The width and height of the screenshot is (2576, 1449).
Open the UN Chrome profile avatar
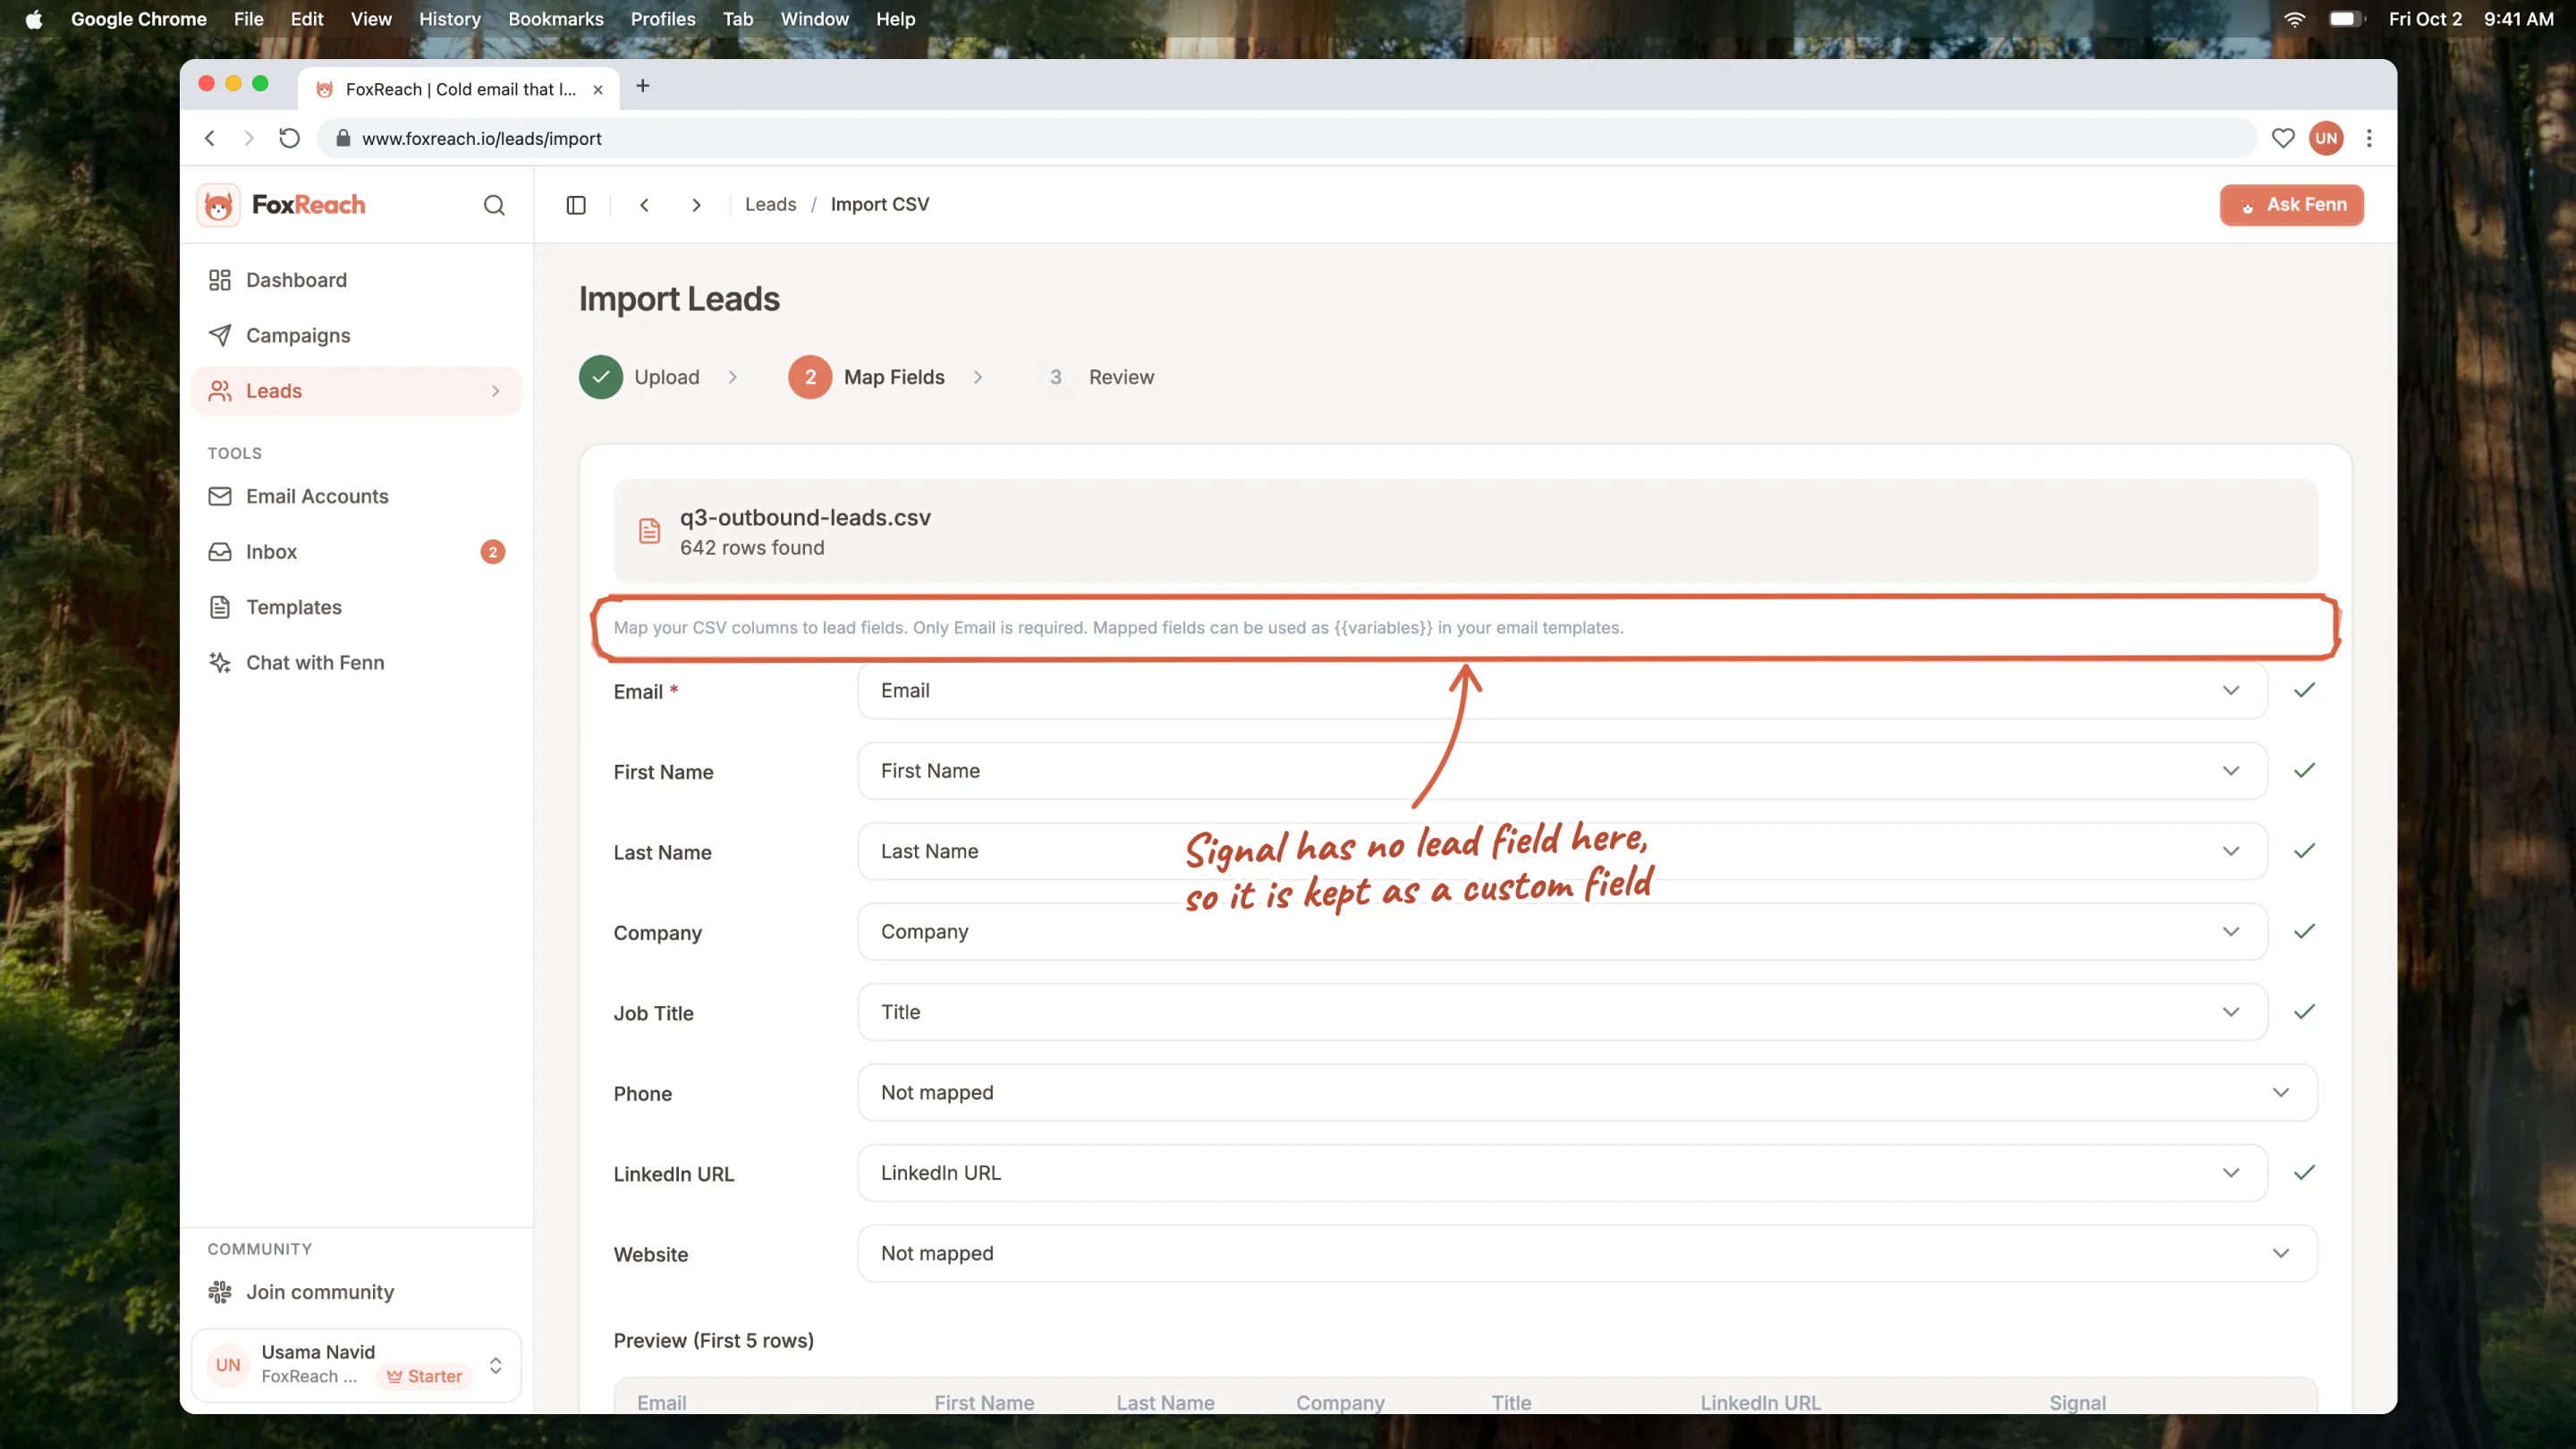pyautogui.click(x=2326, y=138)
